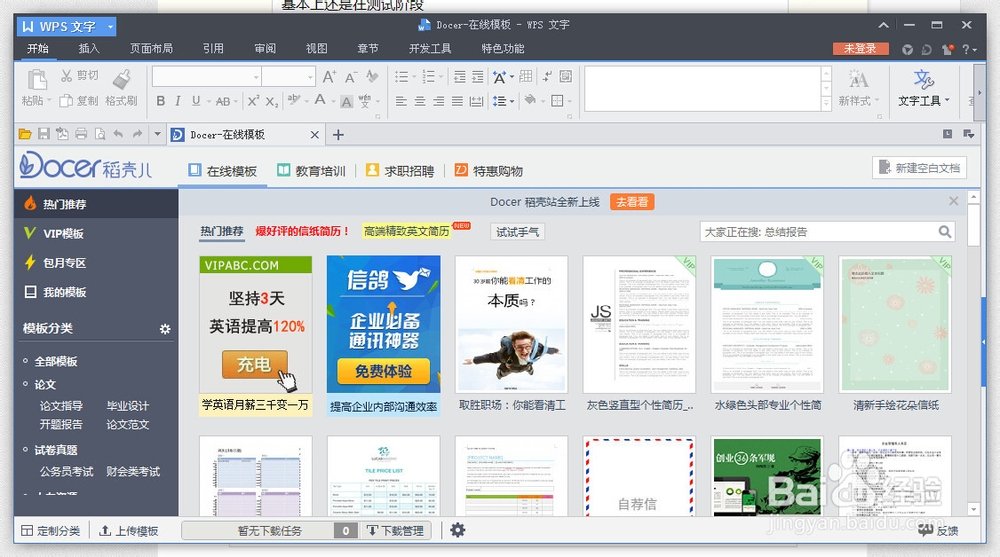
Task: Click the search magnifier icon
Action: (x=945, y=232)
